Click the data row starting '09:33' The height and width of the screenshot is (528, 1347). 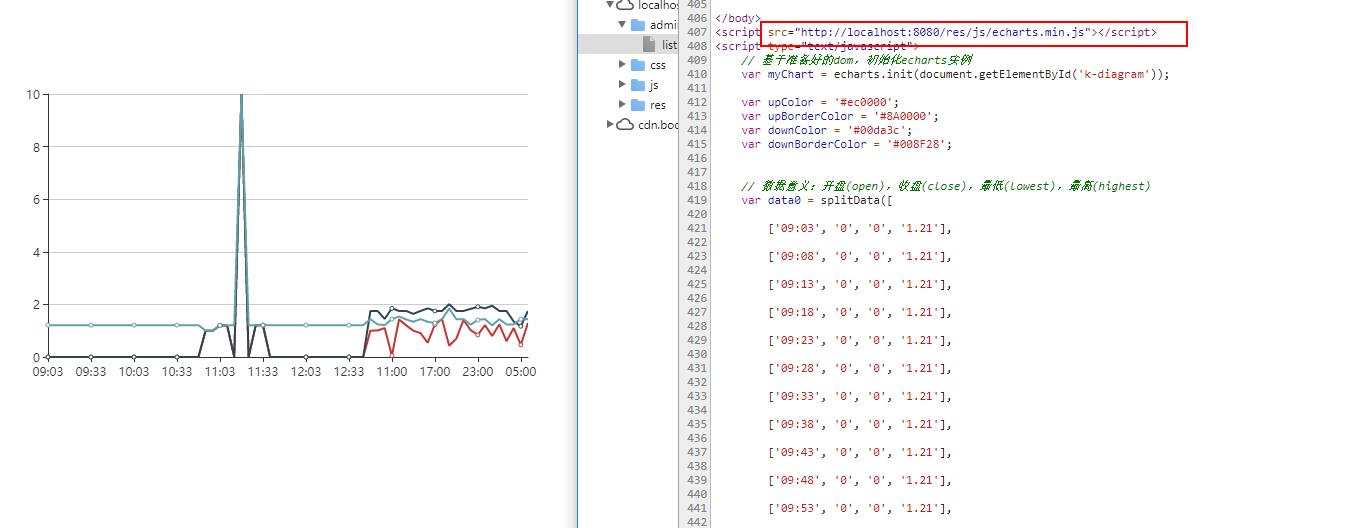(860, 396)
